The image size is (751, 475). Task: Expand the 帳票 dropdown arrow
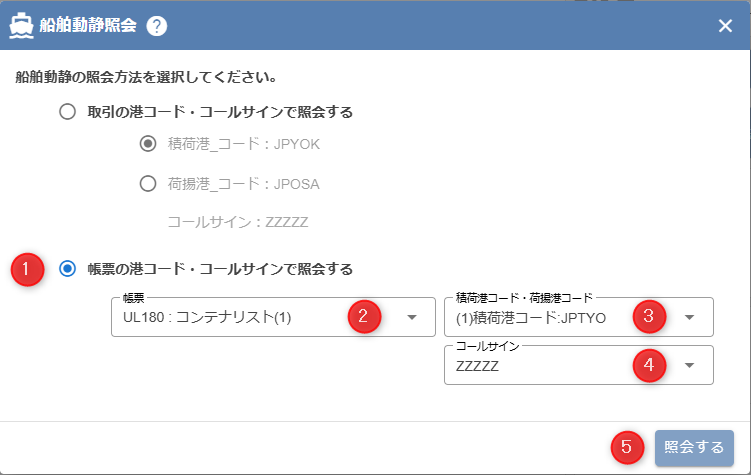point(412,318)
